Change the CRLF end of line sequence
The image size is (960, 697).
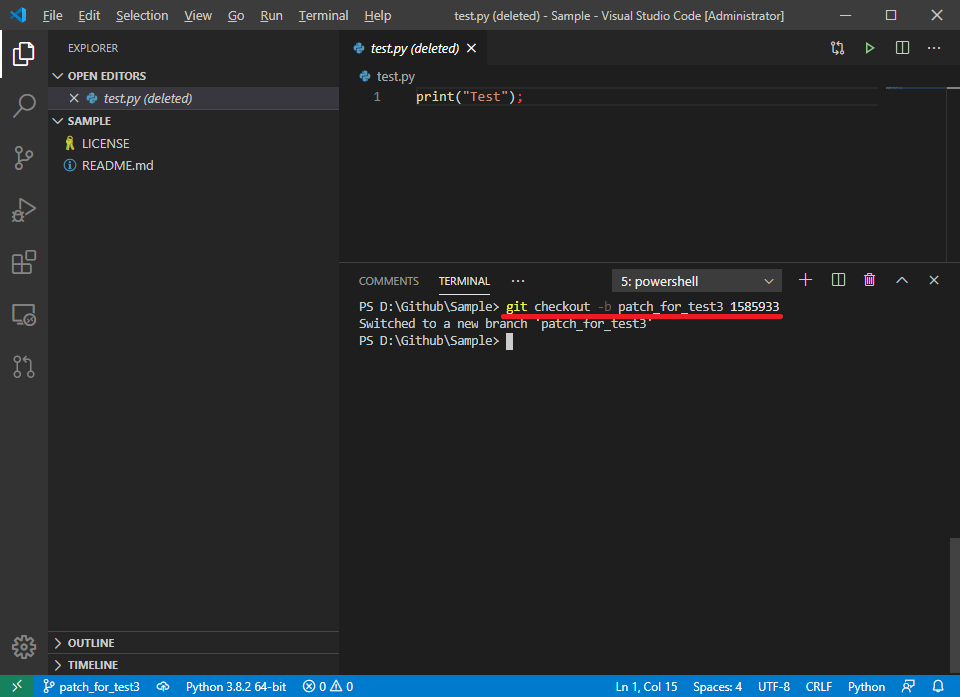pyautogui.click(x=819, y=687)
